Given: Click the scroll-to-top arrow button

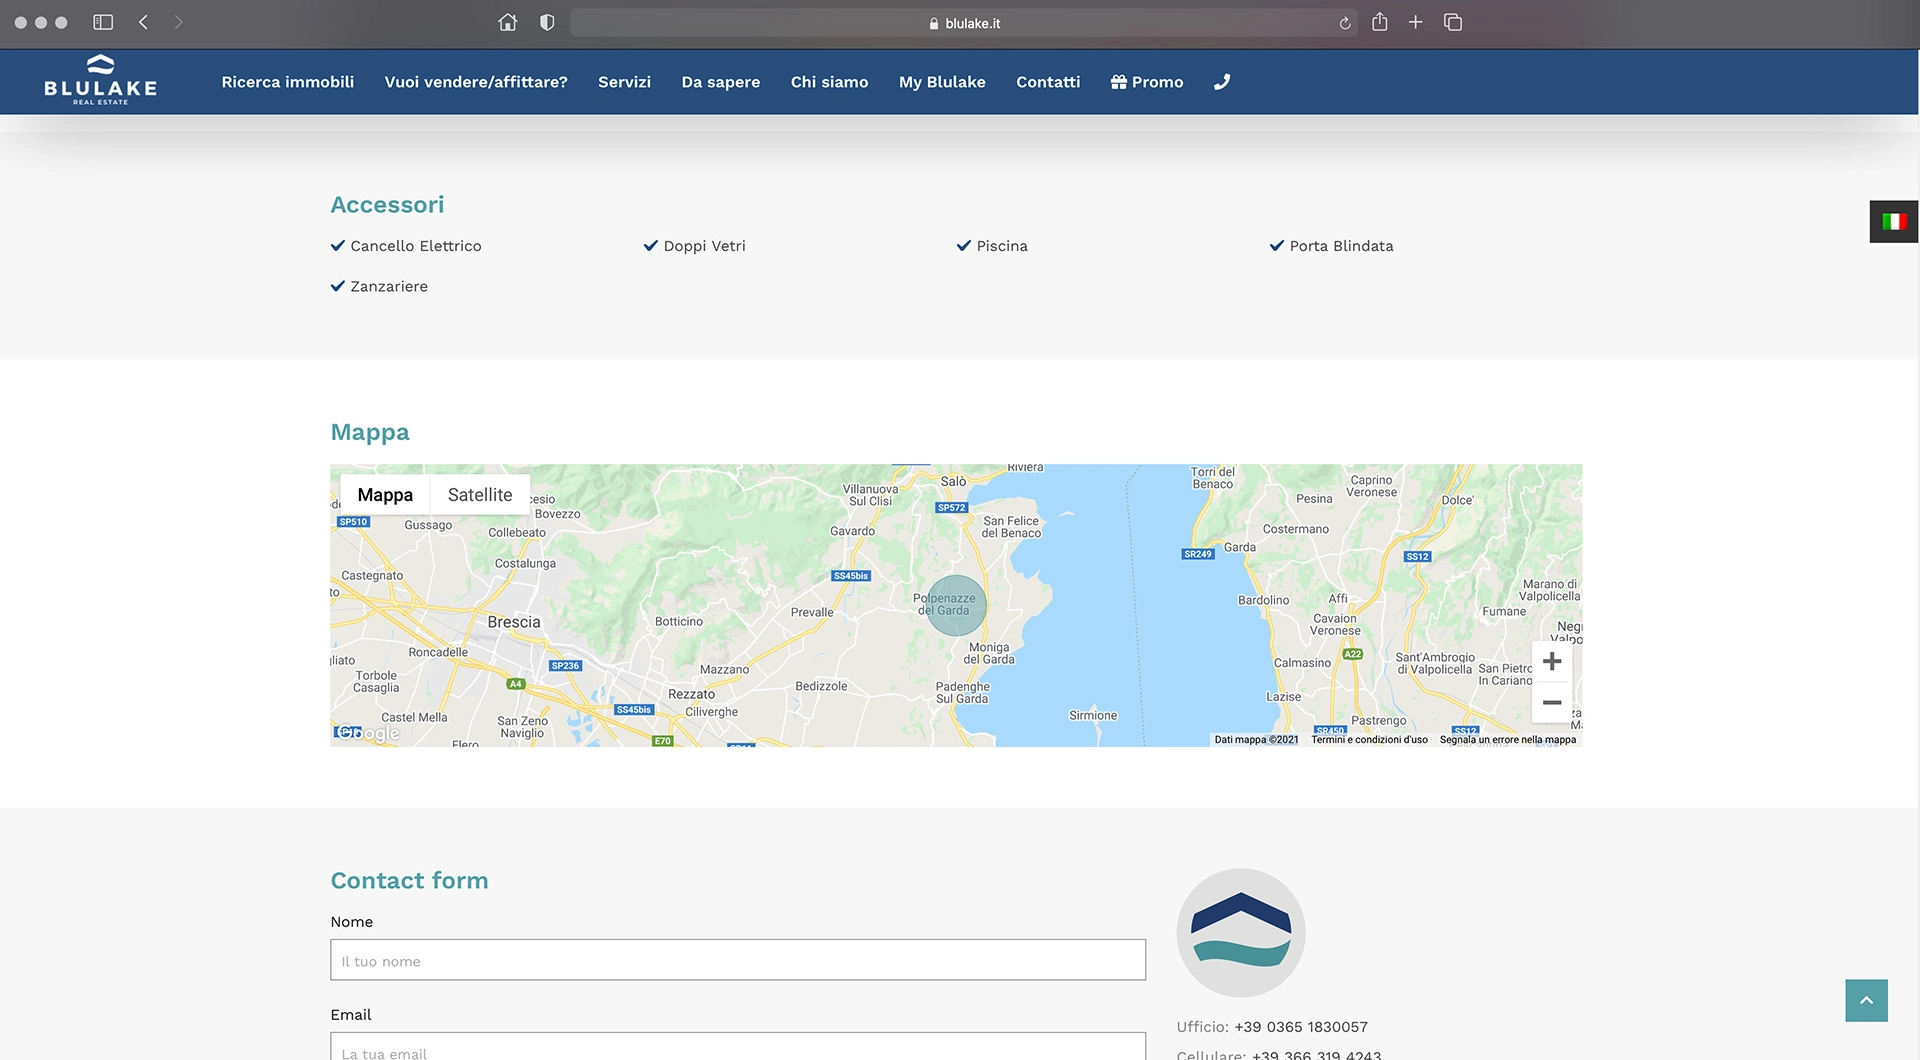Looking at the screenshot, I should click(x=1866, y=1000).
